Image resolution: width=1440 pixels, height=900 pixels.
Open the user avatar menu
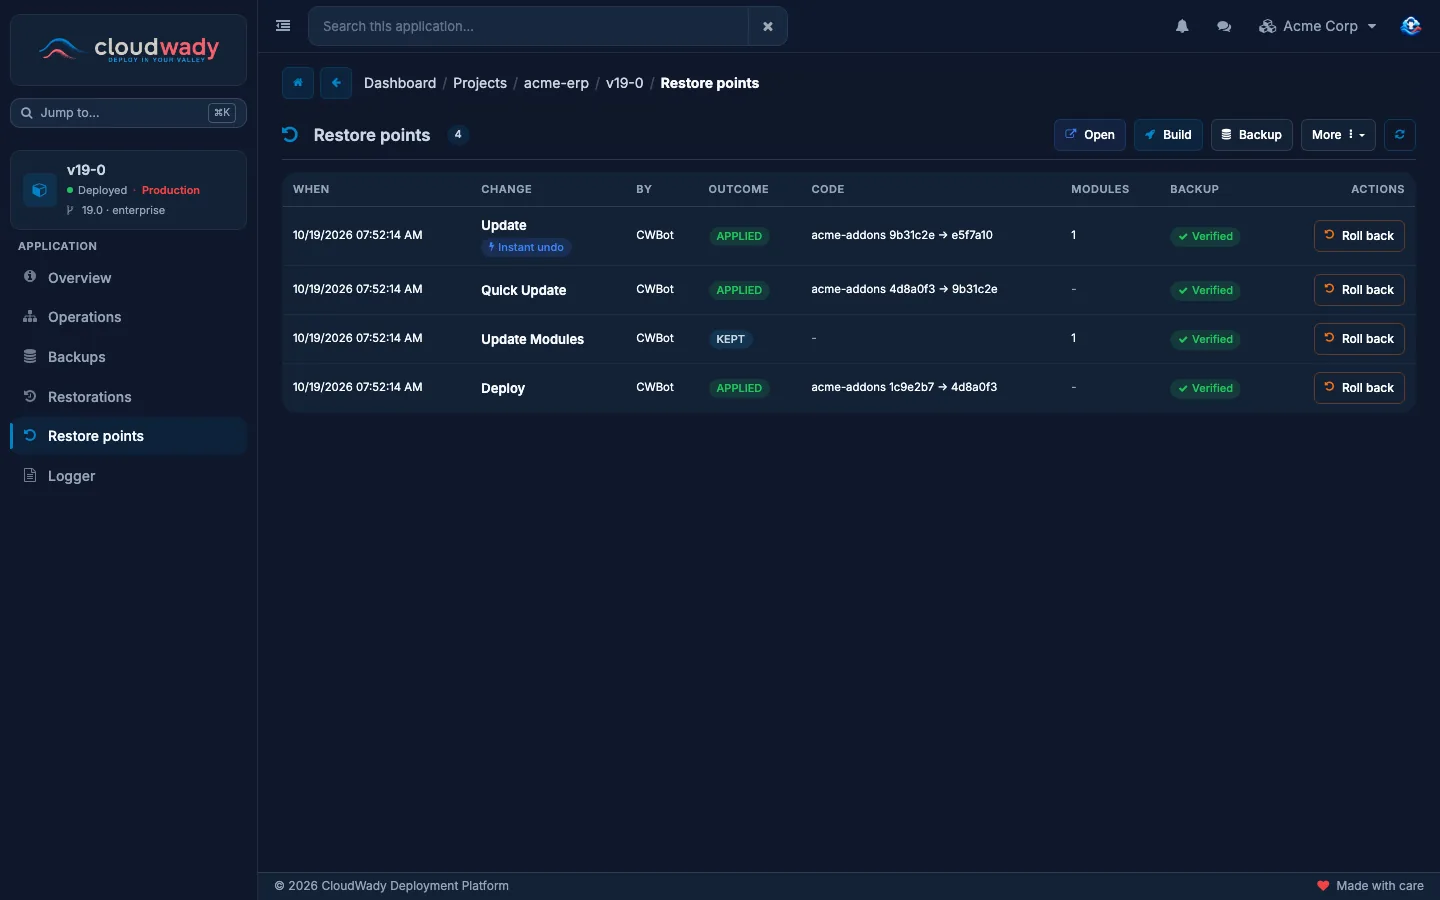[1410, 26]
